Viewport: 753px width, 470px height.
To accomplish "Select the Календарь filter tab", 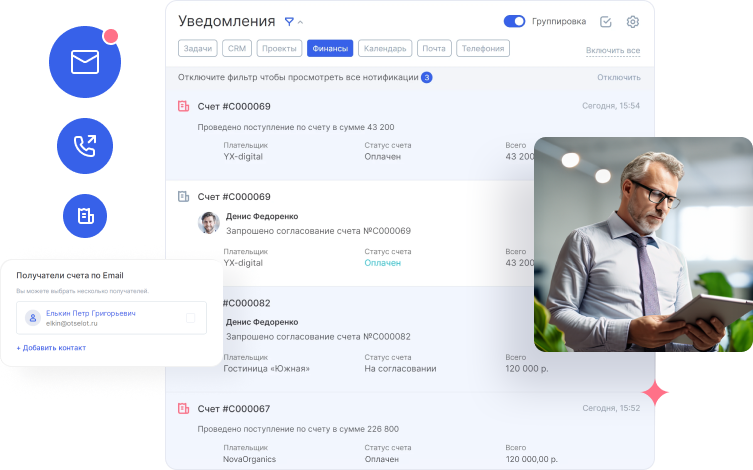I will pyautogui.click(x=385, y=48).
